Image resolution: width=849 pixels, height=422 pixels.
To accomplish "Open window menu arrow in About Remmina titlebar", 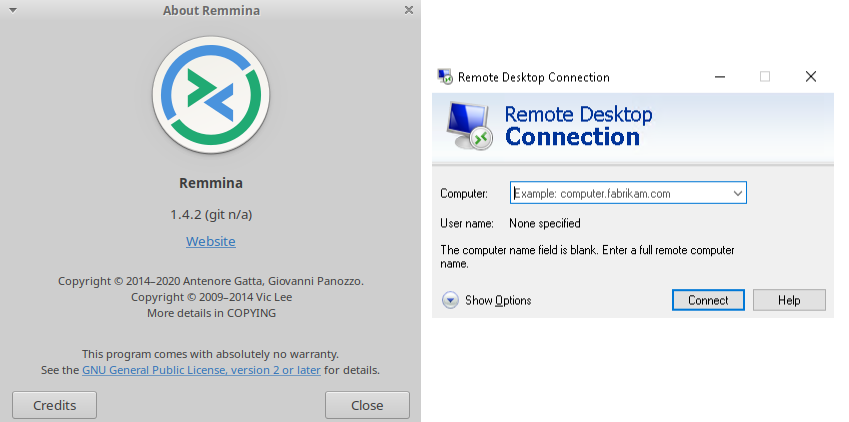I will [12, 10].
